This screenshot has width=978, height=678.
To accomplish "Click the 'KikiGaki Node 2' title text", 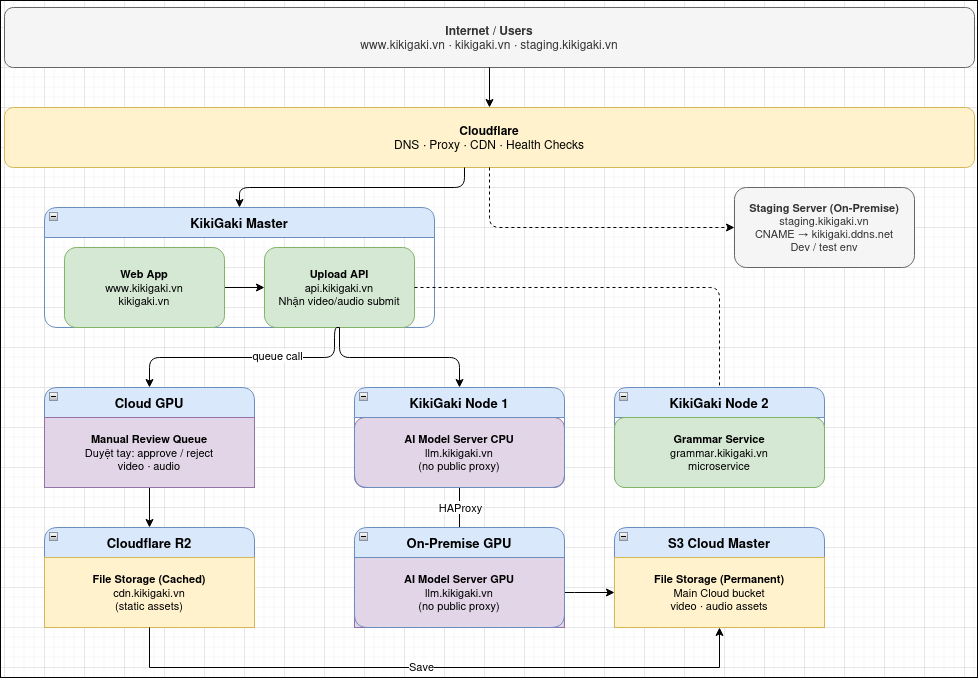I will (x=719, y=404).
